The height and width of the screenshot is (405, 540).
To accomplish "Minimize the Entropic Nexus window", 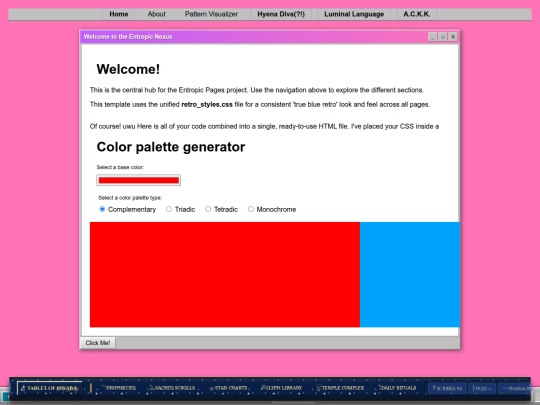I will point(433,37).
